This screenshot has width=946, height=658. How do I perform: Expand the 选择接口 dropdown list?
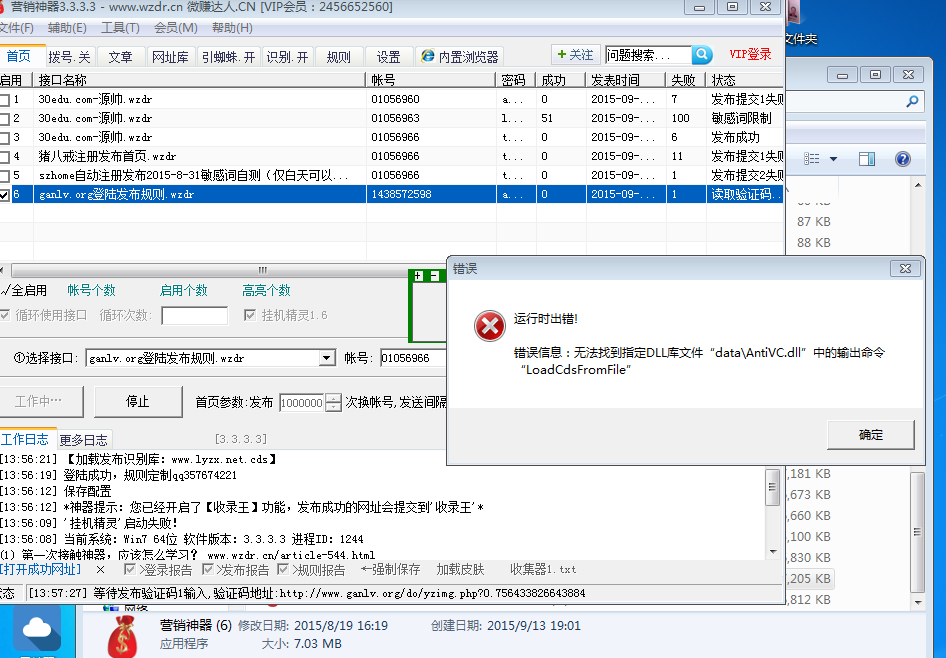click(x=326, y=358)
